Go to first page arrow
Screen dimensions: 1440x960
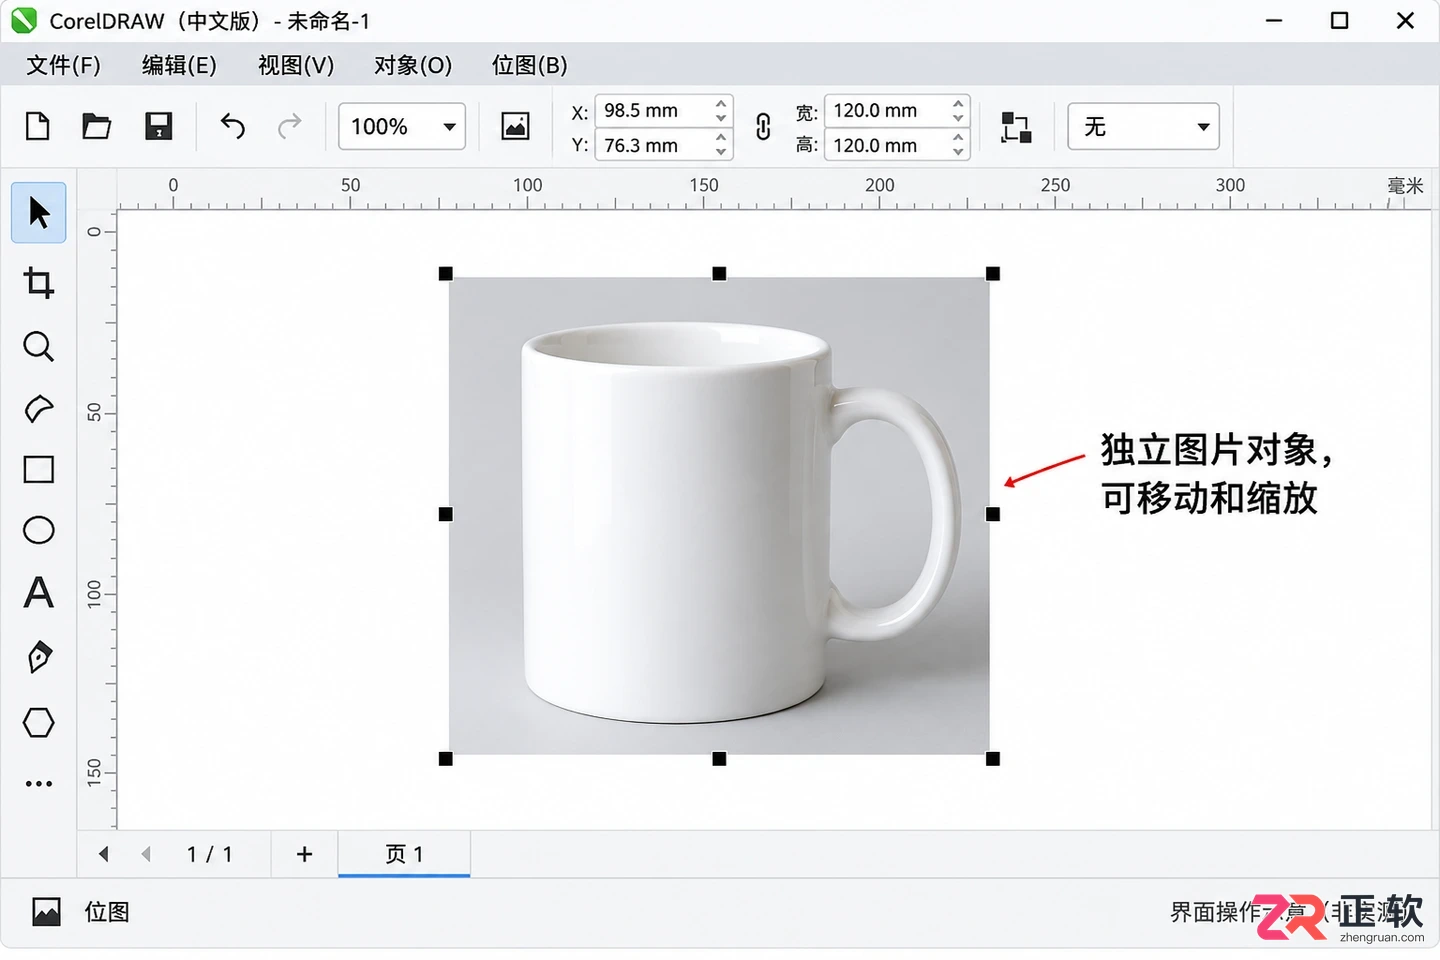click(x=104, y=854)
